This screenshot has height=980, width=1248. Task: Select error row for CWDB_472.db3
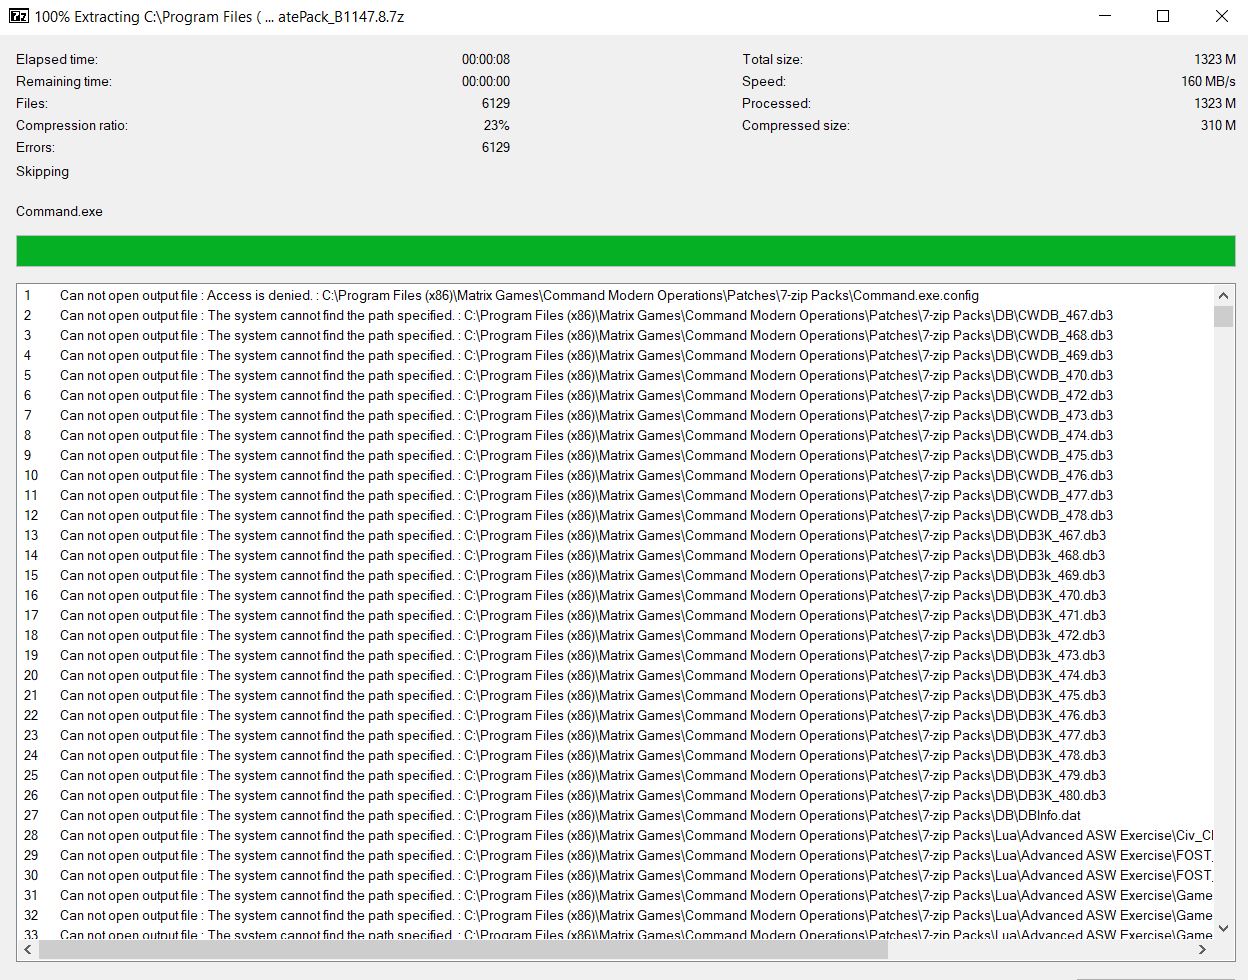615,395
